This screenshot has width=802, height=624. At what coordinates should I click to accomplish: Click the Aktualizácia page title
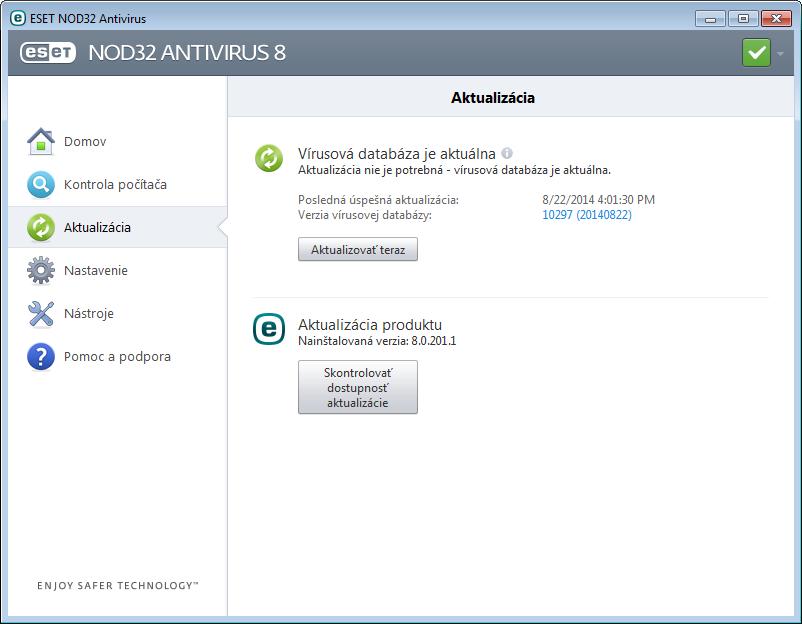click(x=493, y=98)
